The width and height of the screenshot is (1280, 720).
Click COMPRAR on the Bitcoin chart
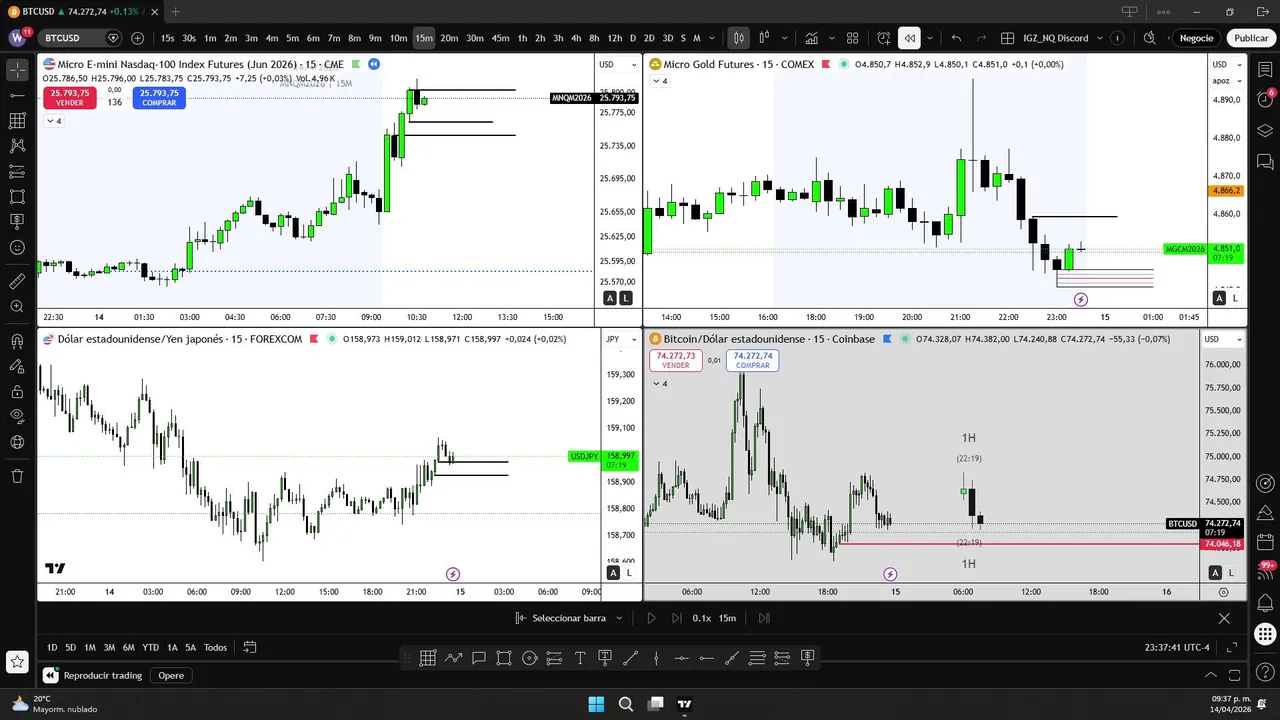coord(752,360)
